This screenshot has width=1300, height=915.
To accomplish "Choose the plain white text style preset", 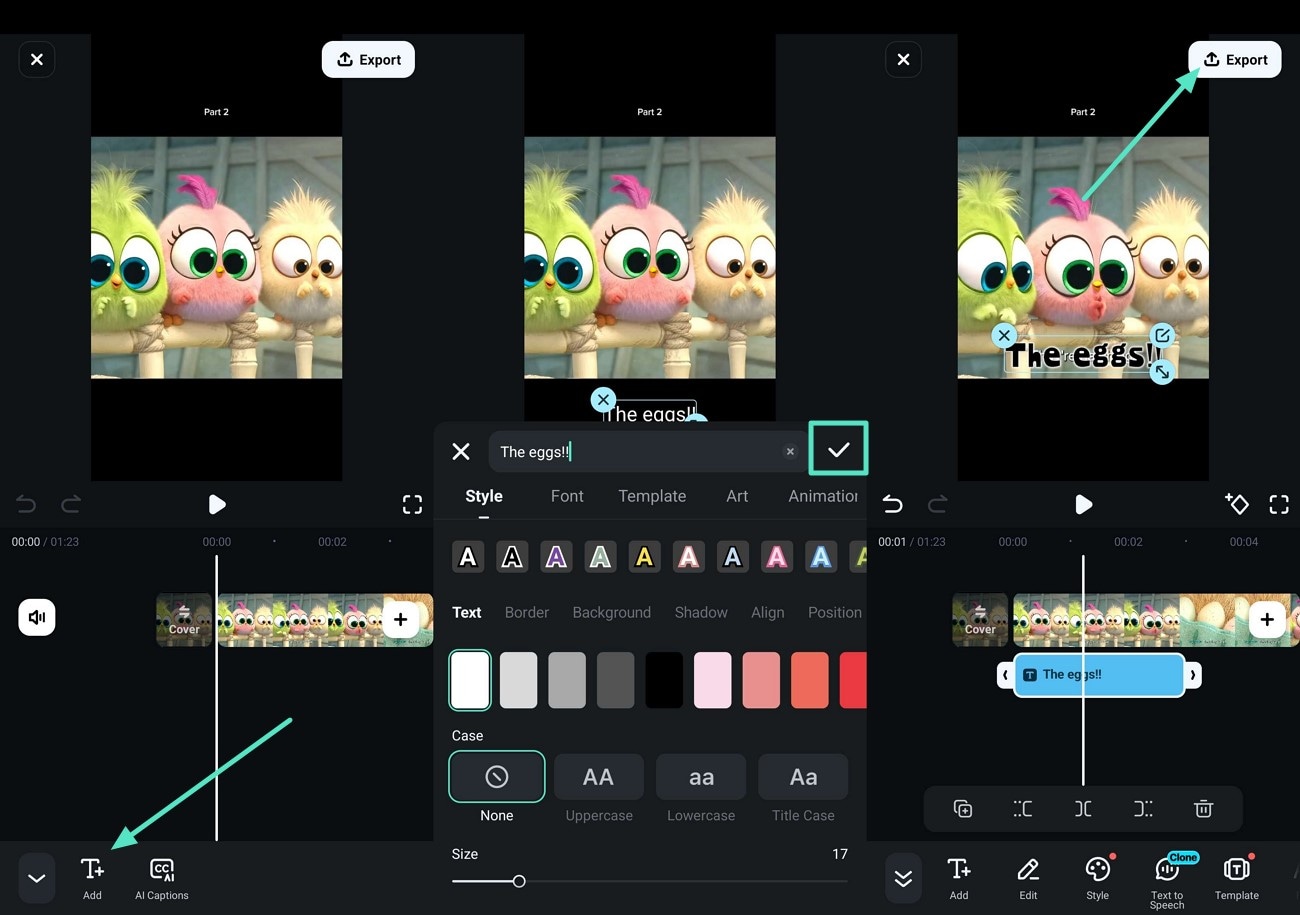I will pyautogui.click(x=468, y=557).
